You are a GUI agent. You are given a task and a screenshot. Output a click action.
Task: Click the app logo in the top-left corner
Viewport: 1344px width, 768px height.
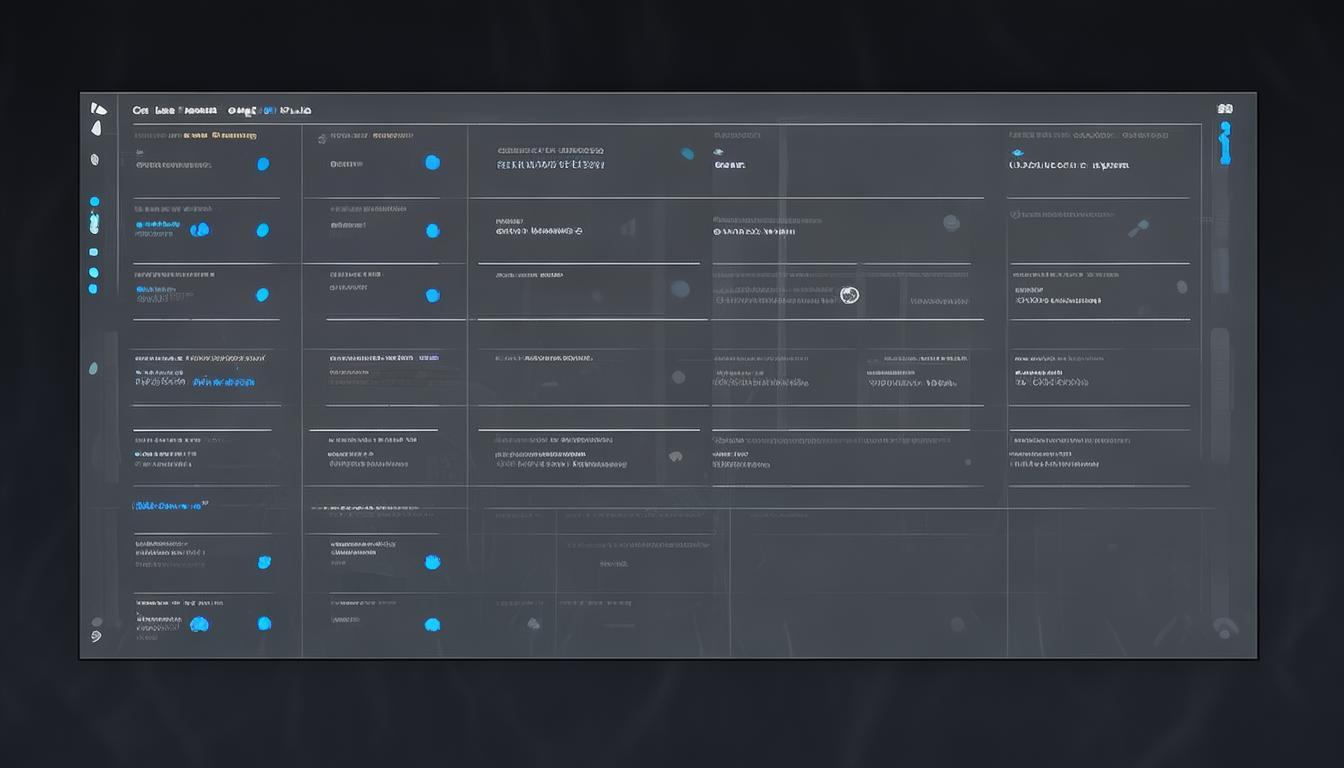coord(97,109)
